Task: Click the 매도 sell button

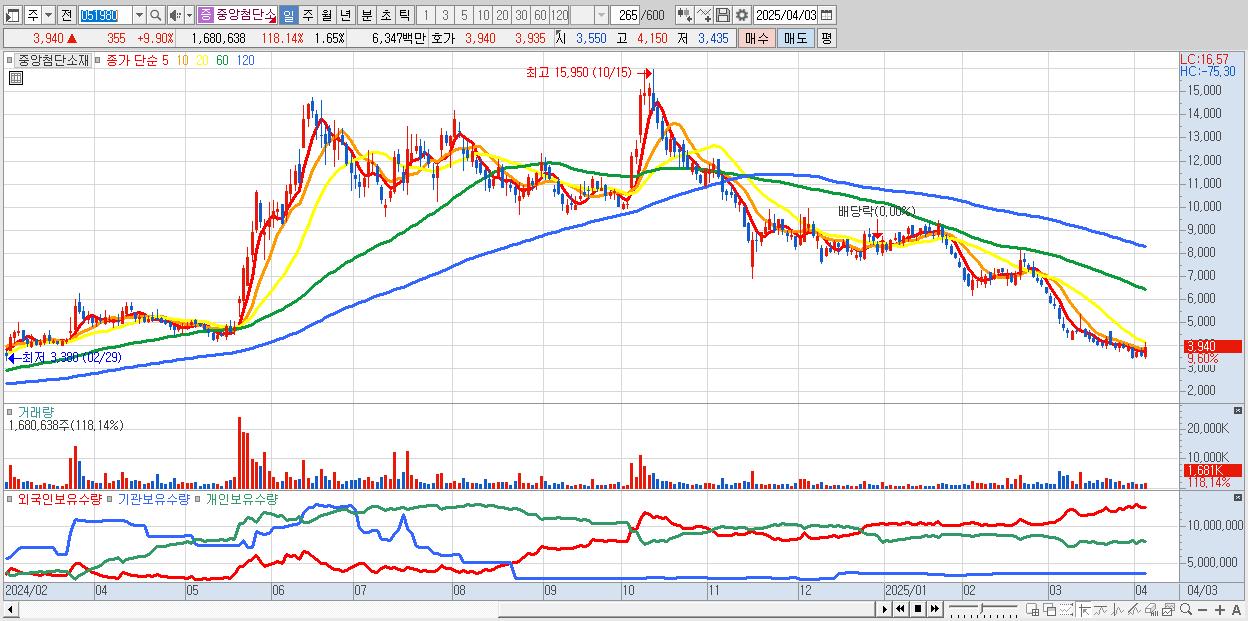Action: (x=796, y=38)
